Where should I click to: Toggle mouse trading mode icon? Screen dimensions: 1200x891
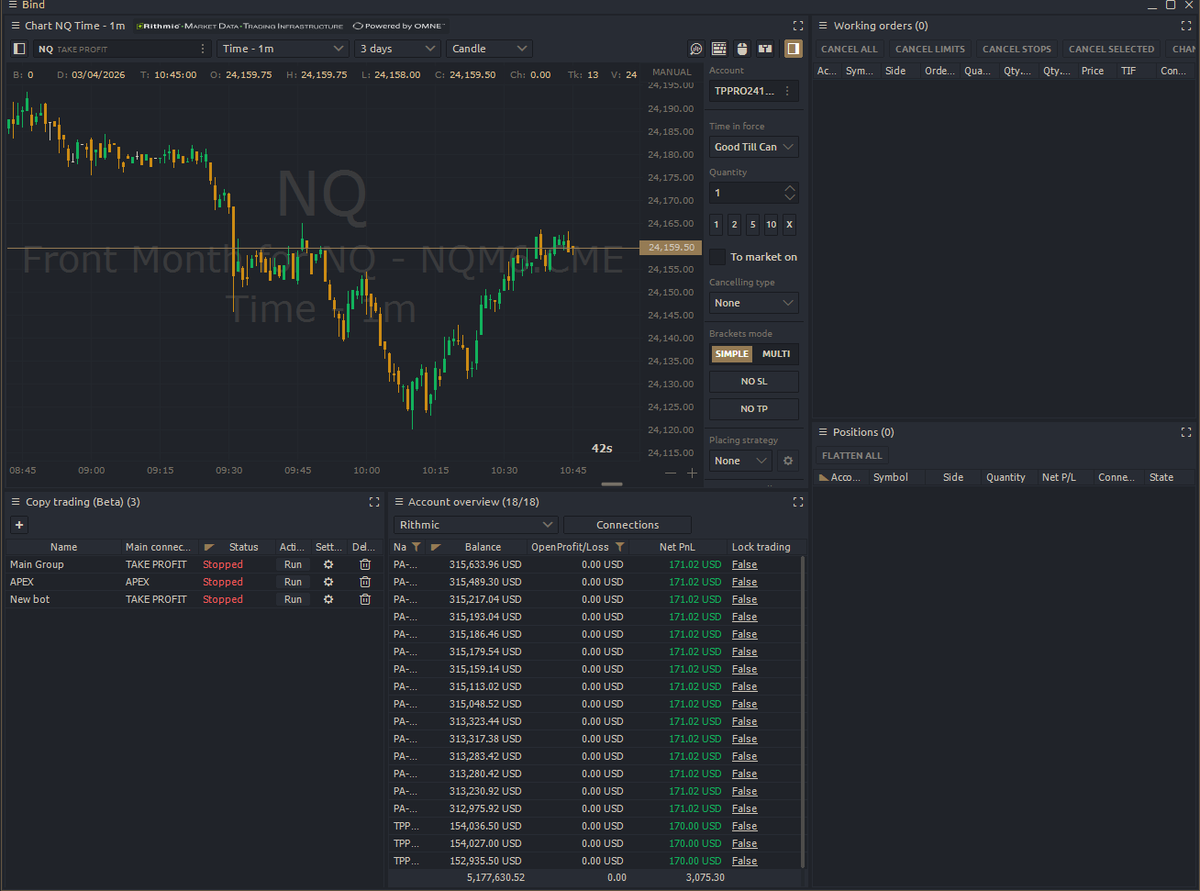tap(741, 48)
